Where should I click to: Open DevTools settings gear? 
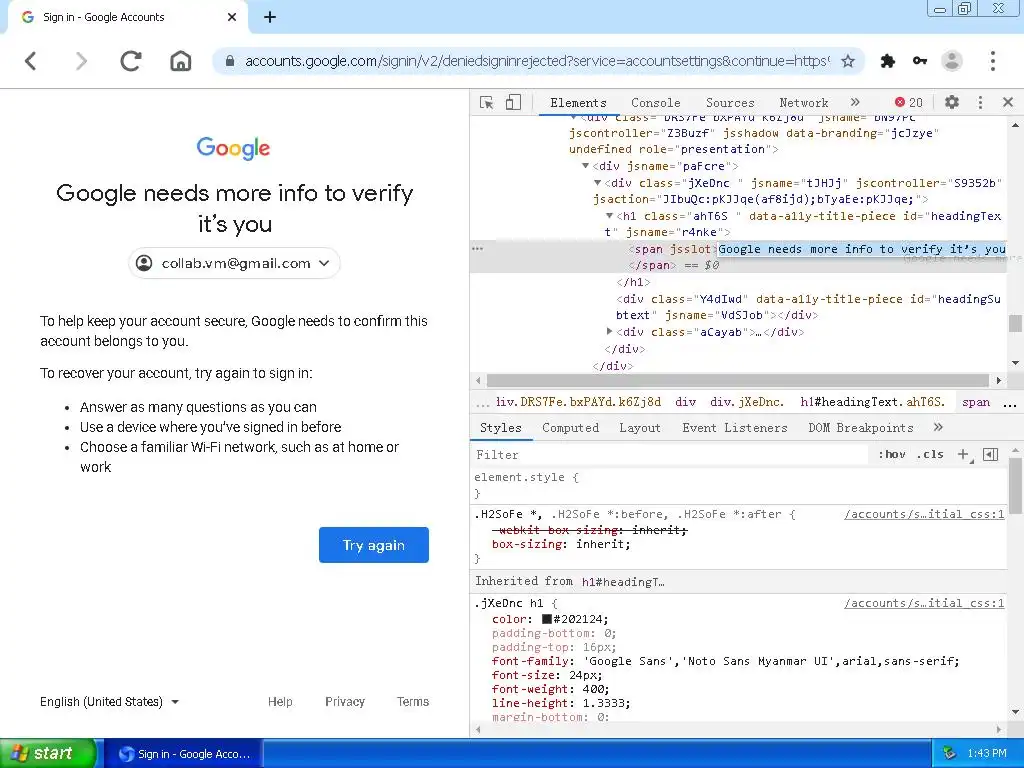click(952, 102)
